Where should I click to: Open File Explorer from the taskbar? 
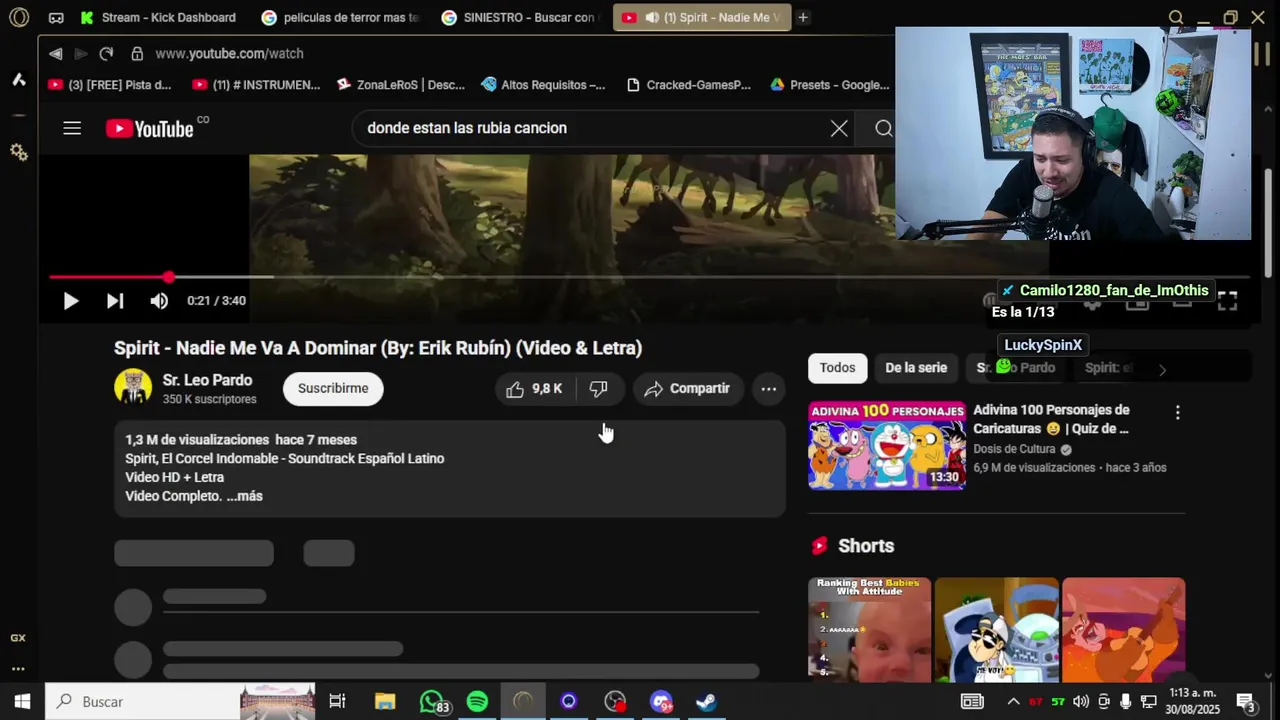tap(385, 702)
